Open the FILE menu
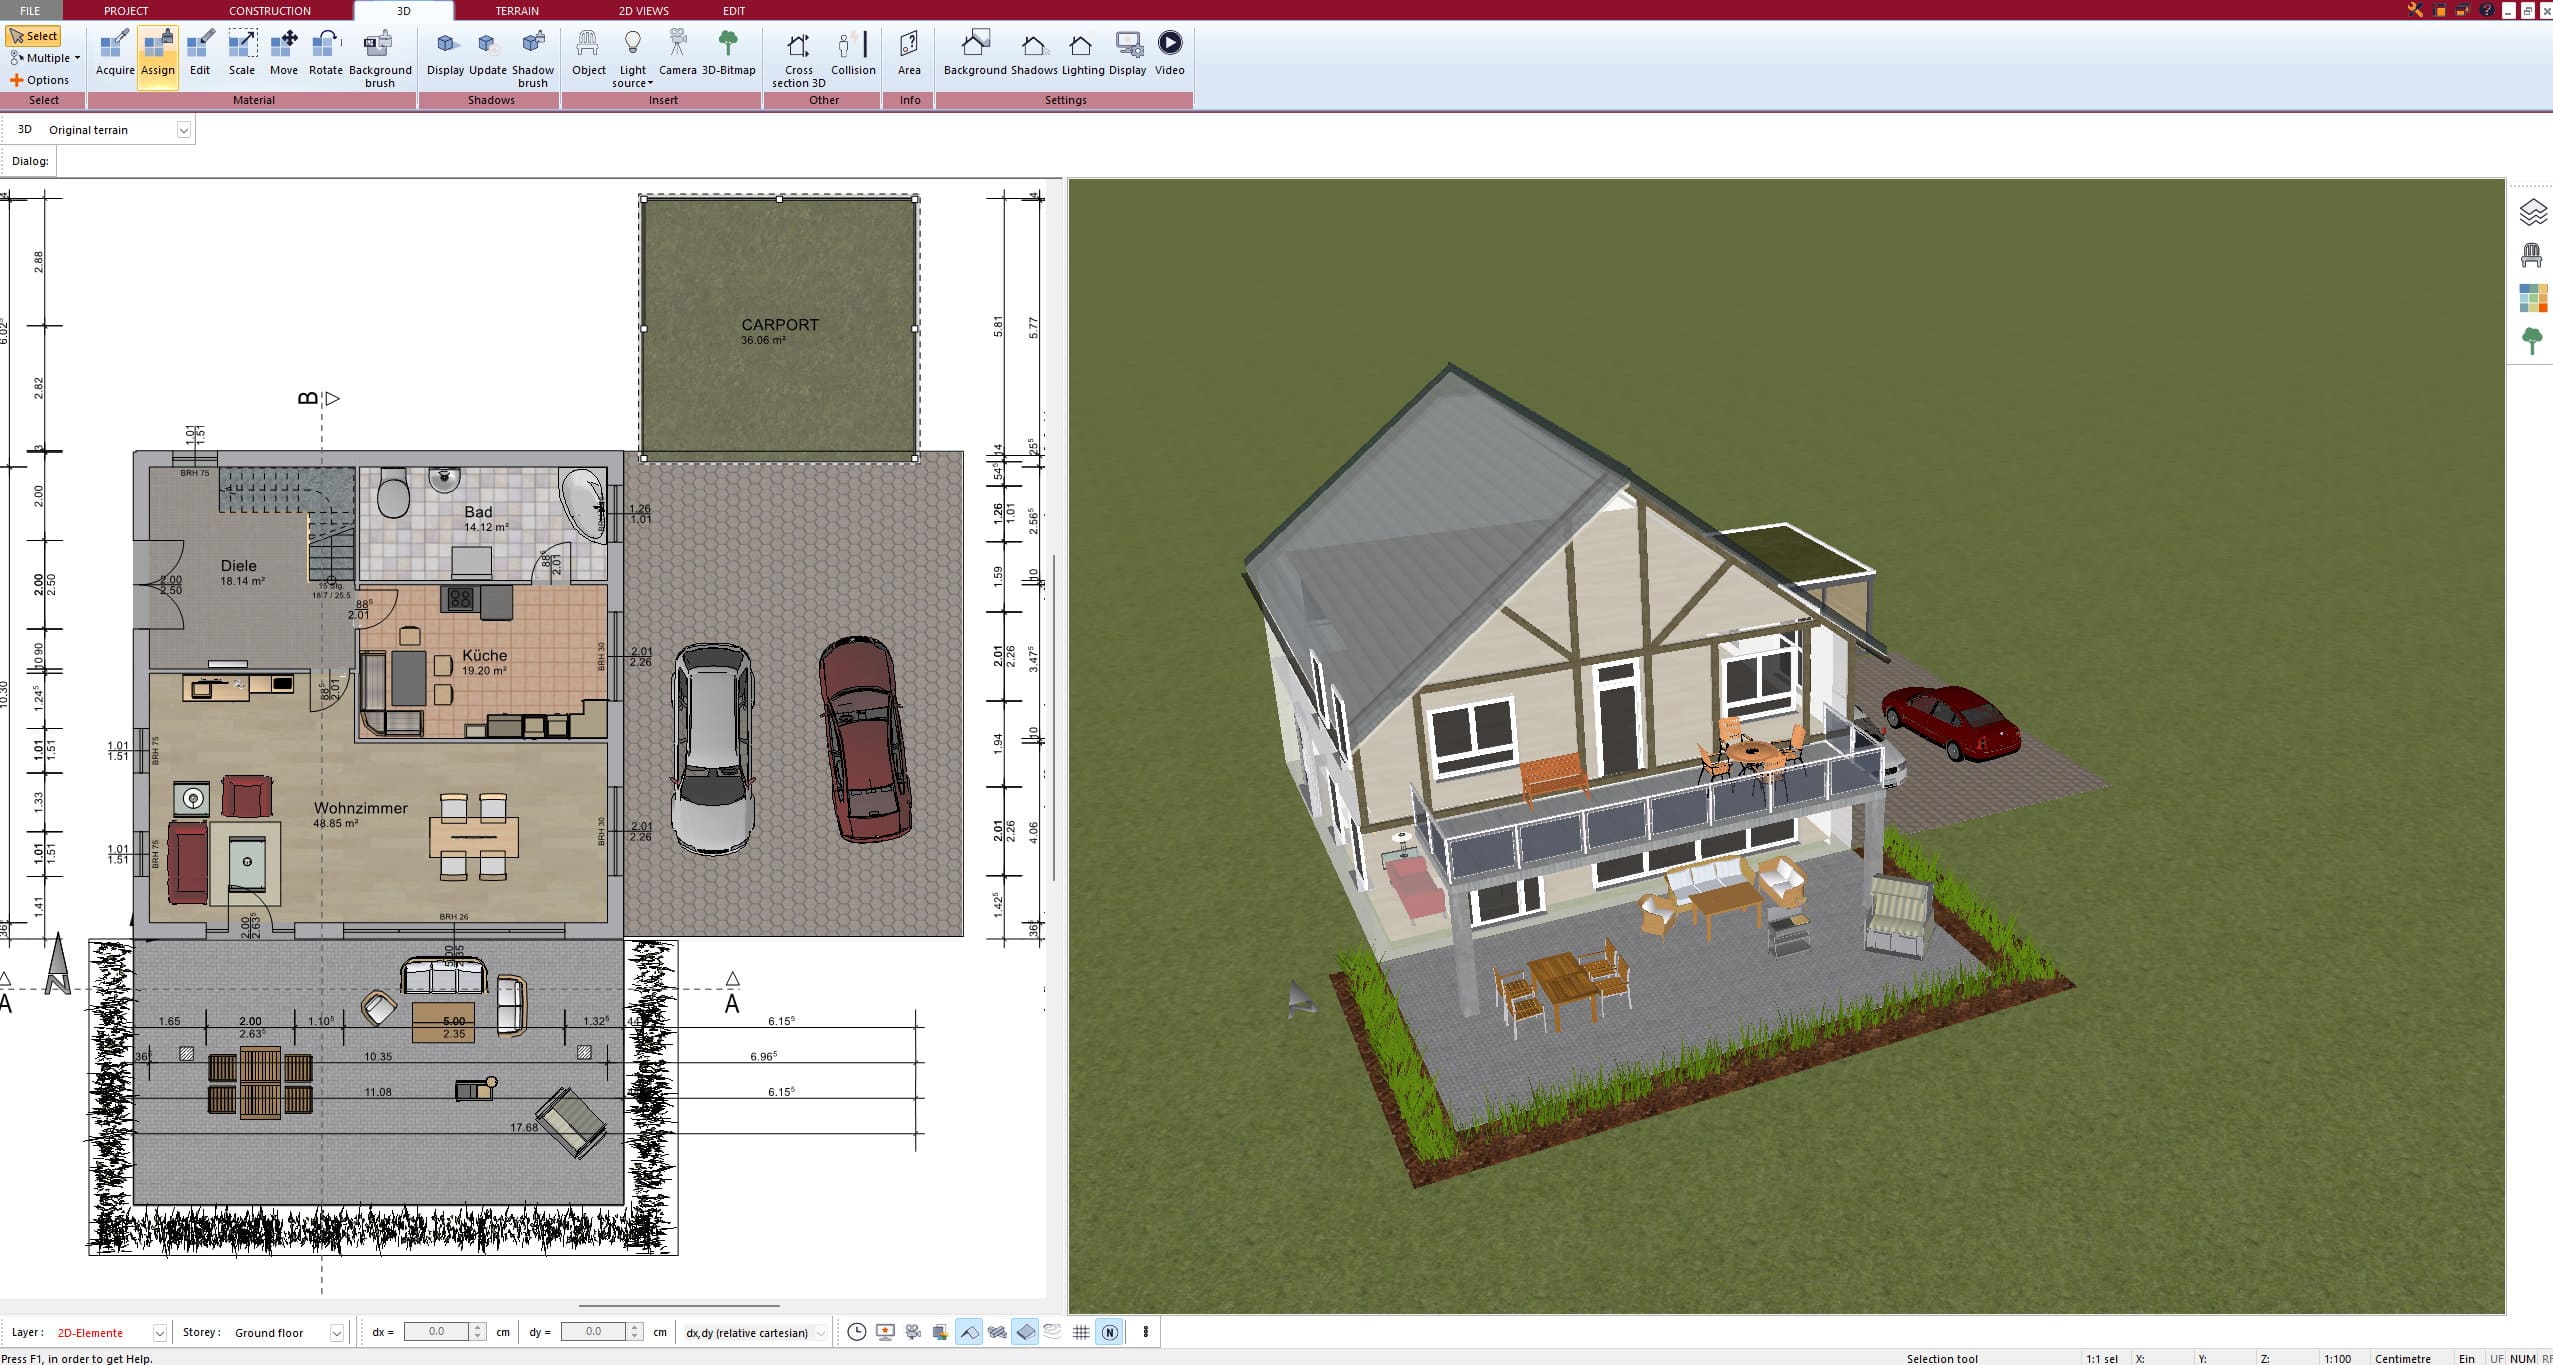The image size is (2553, 1365). click(x=28, y=11)
